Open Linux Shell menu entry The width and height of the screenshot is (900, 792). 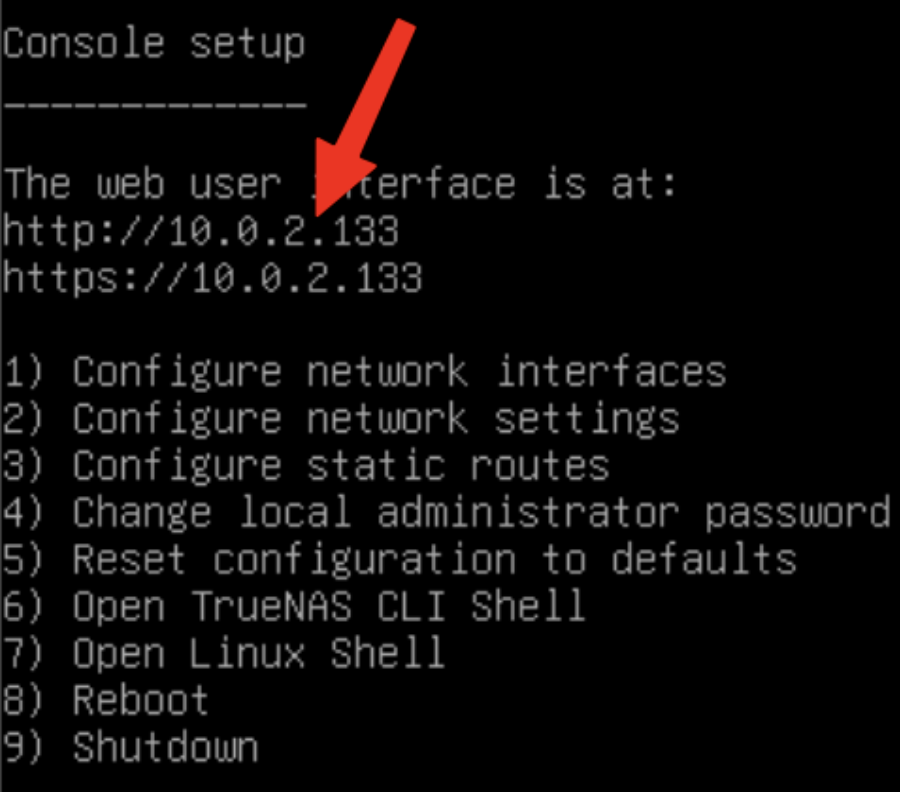click(x=258, y=653)
